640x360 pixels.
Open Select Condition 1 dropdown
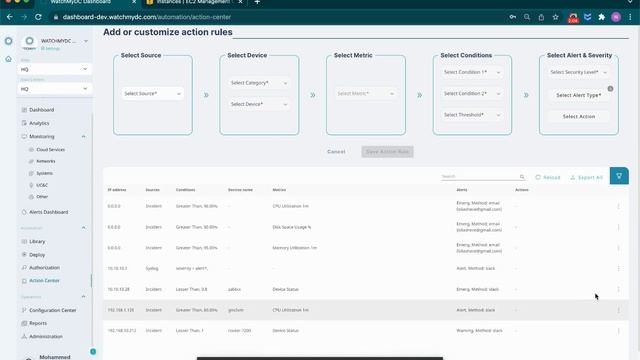(x=472, y=72)
